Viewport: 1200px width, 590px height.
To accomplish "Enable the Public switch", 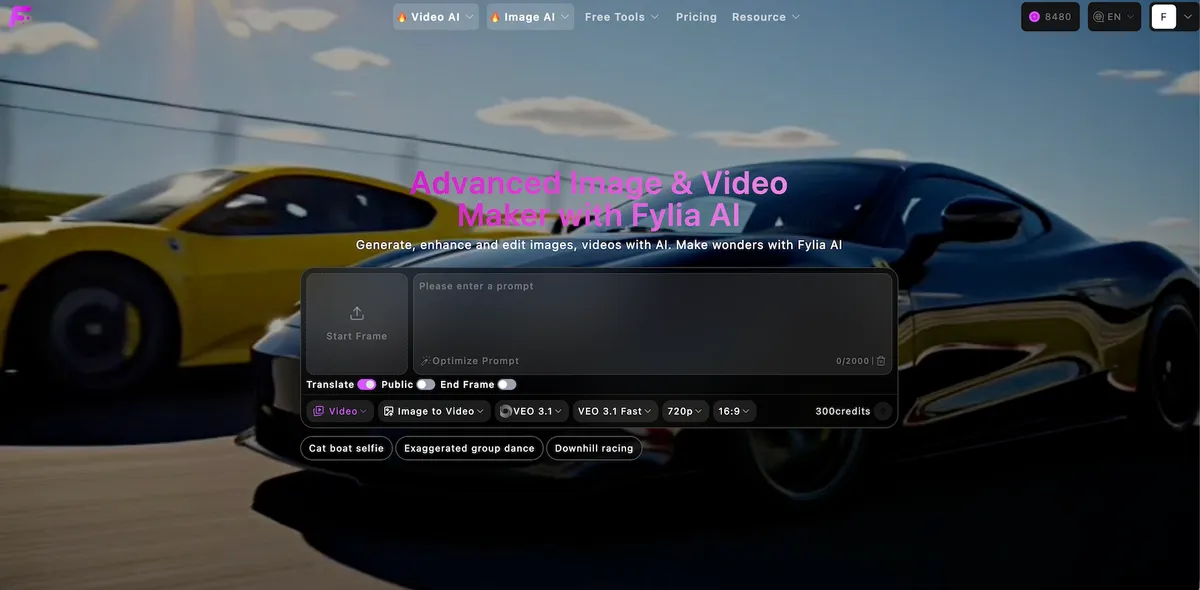I will 426,385.
